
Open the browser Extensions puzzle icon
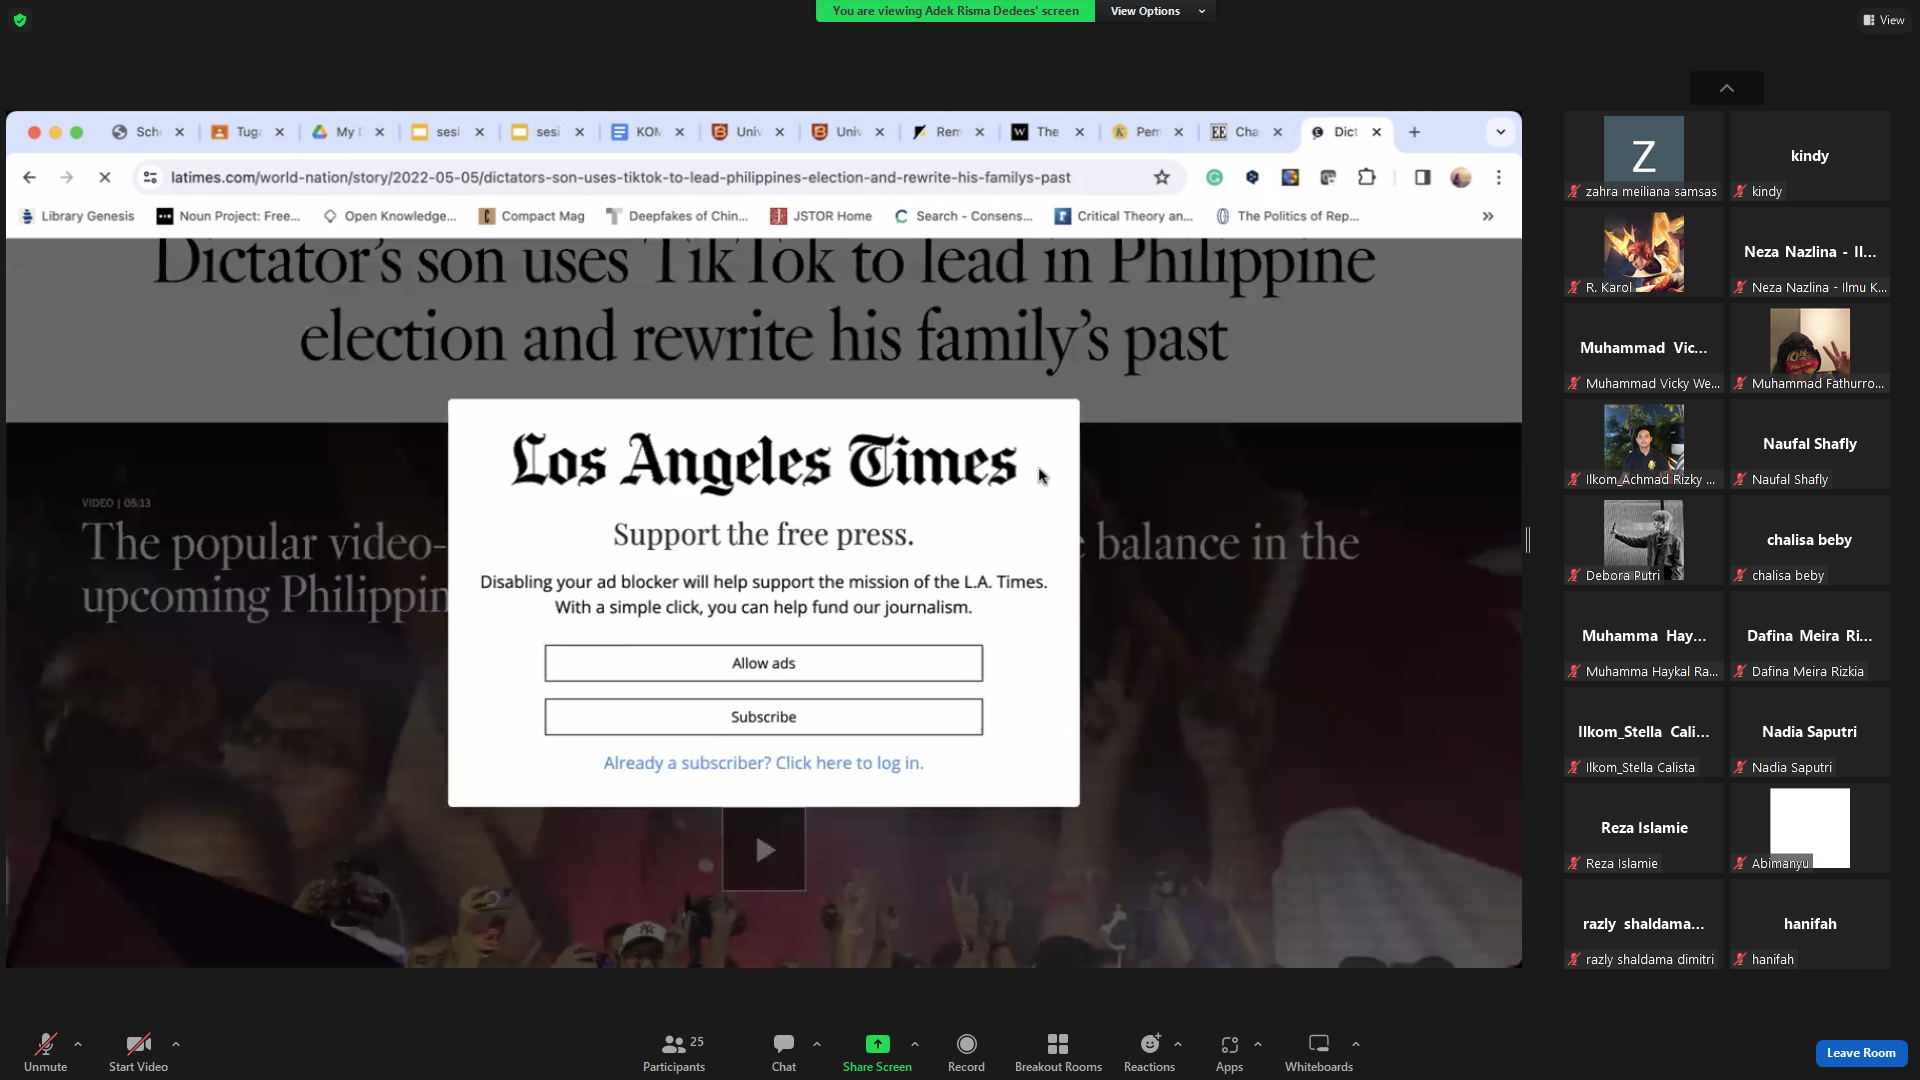pos(1367,177)
